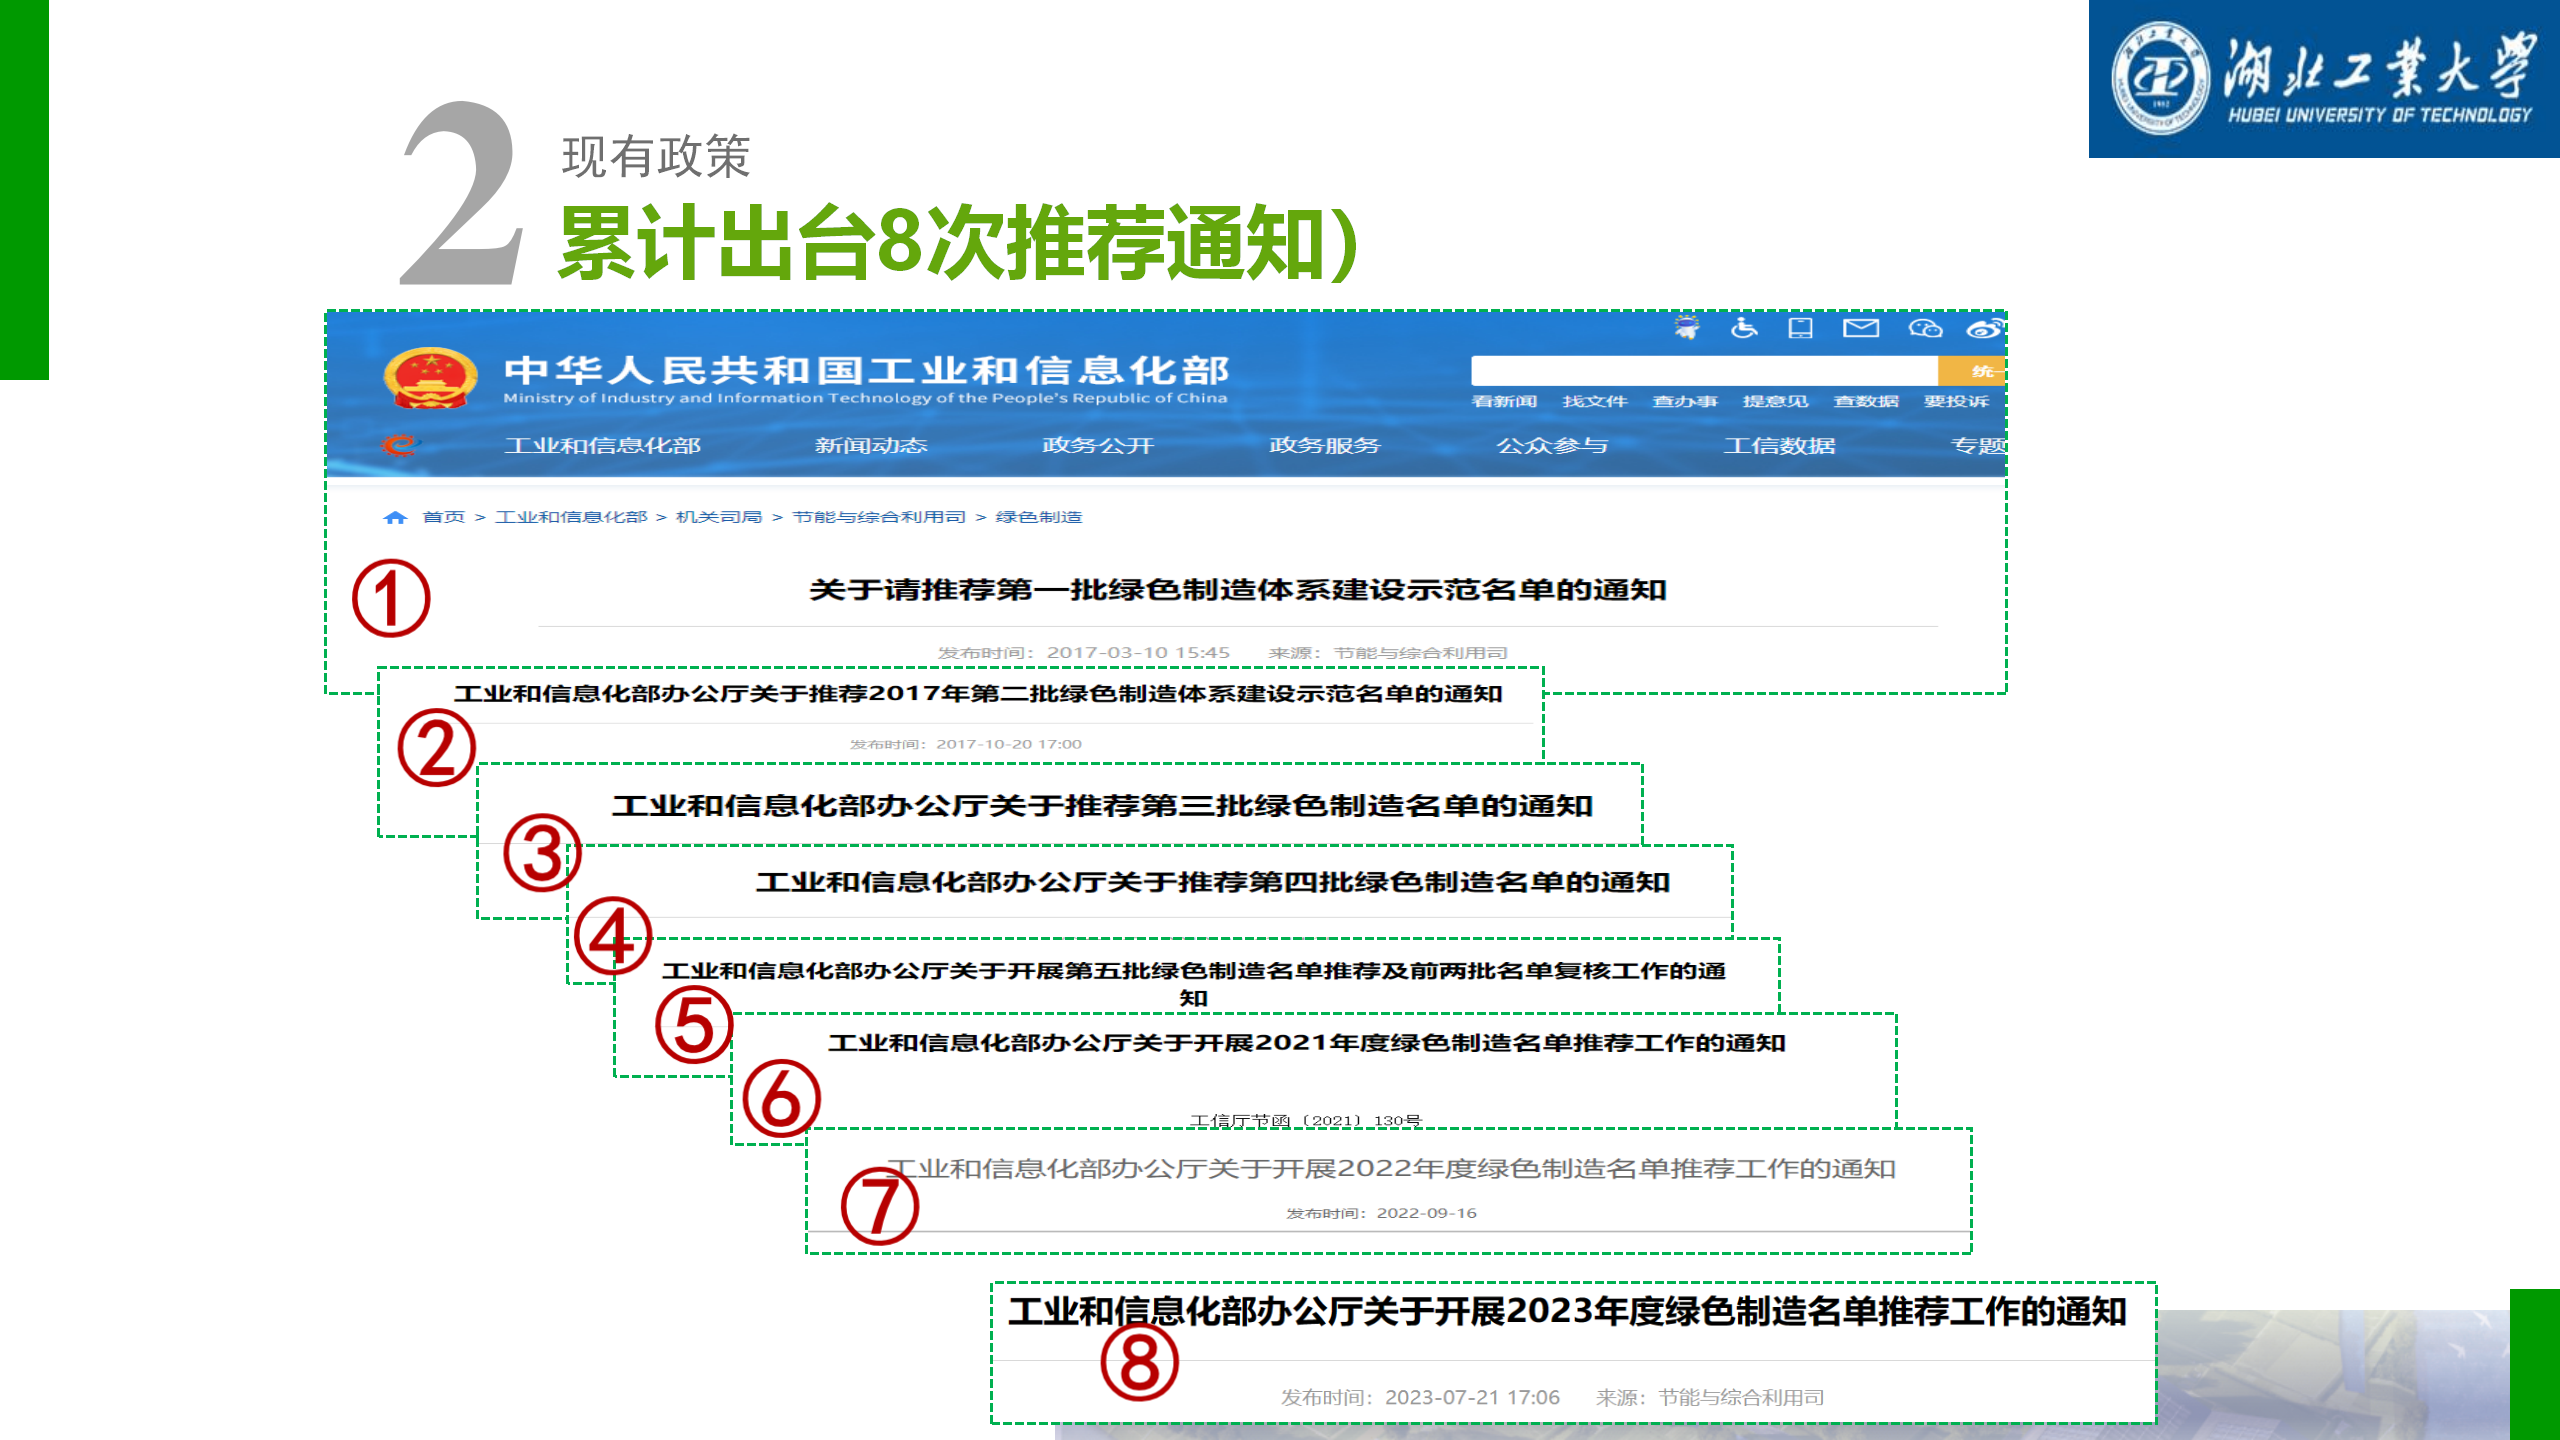Click the 第五批绿色制造名单推荐 notice title
2560x1440 pixels.
(x=1194, y=984)
